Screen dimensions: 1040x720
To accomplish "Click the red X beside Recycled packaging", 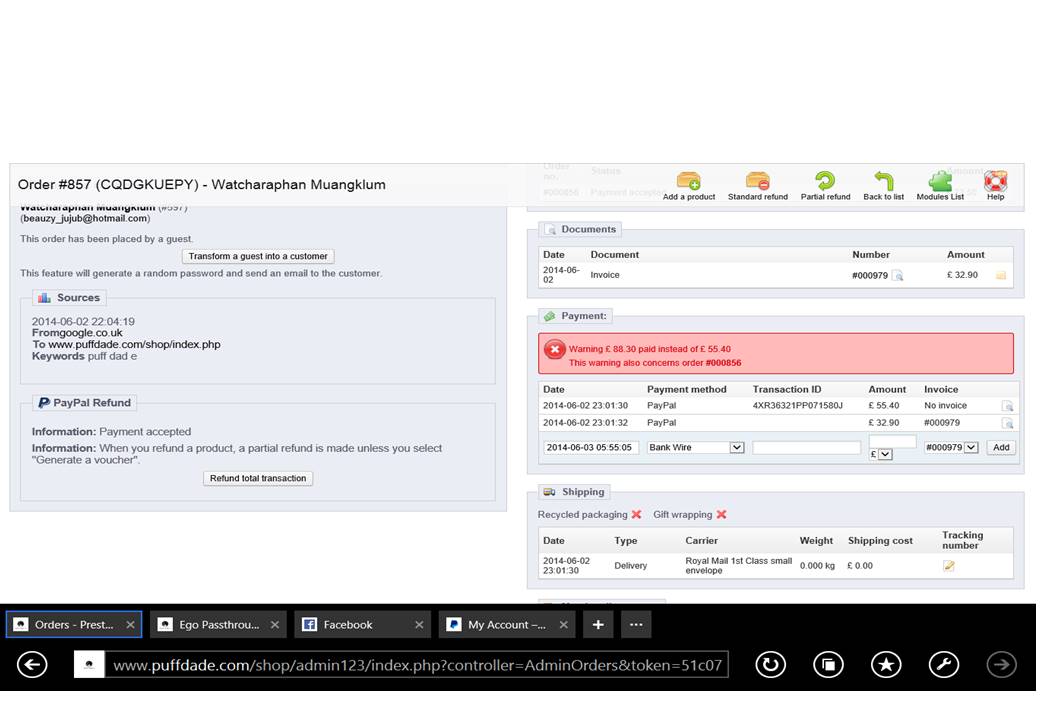I will 637,514.
